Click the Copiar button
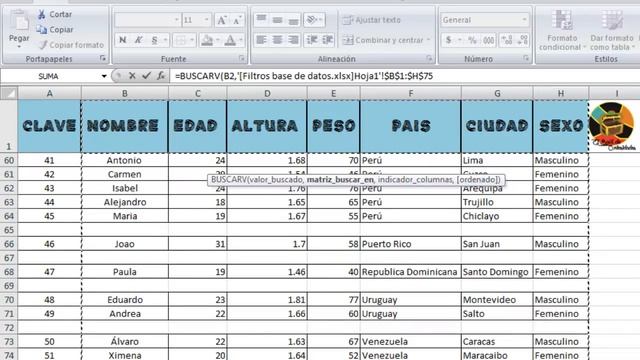This screenshot has width=640, height=360. click(55, 29)
